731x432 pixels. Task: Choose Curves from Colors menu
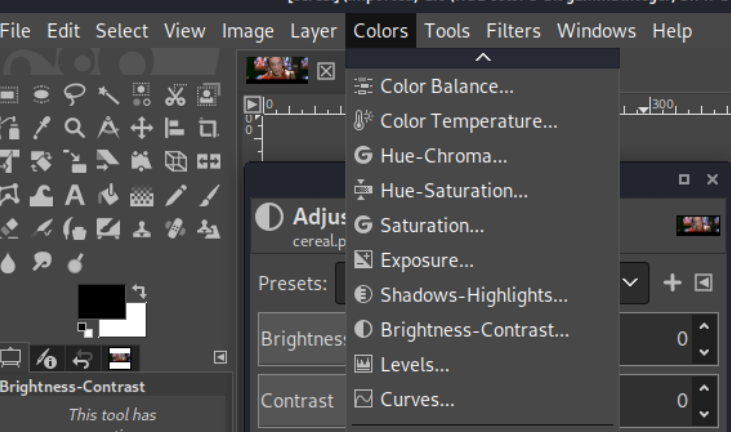tap(417, 400)
